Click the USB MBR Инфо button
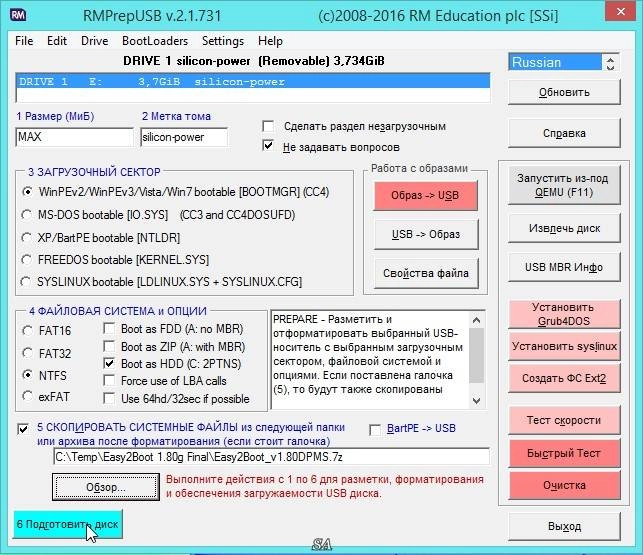This screenshot has height=555, width=643. click(x=564, y=267)
